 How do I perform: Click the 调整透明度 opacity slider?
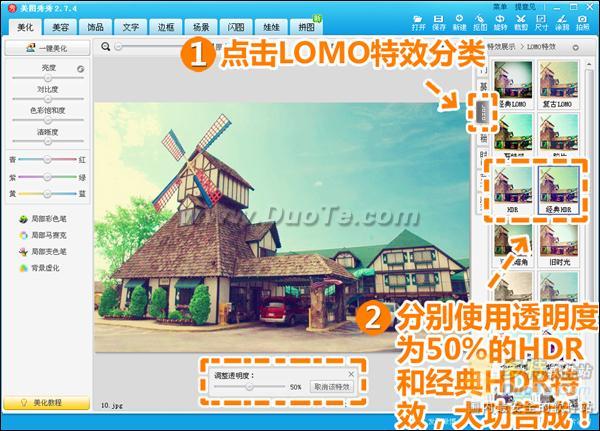click(247, 386)
